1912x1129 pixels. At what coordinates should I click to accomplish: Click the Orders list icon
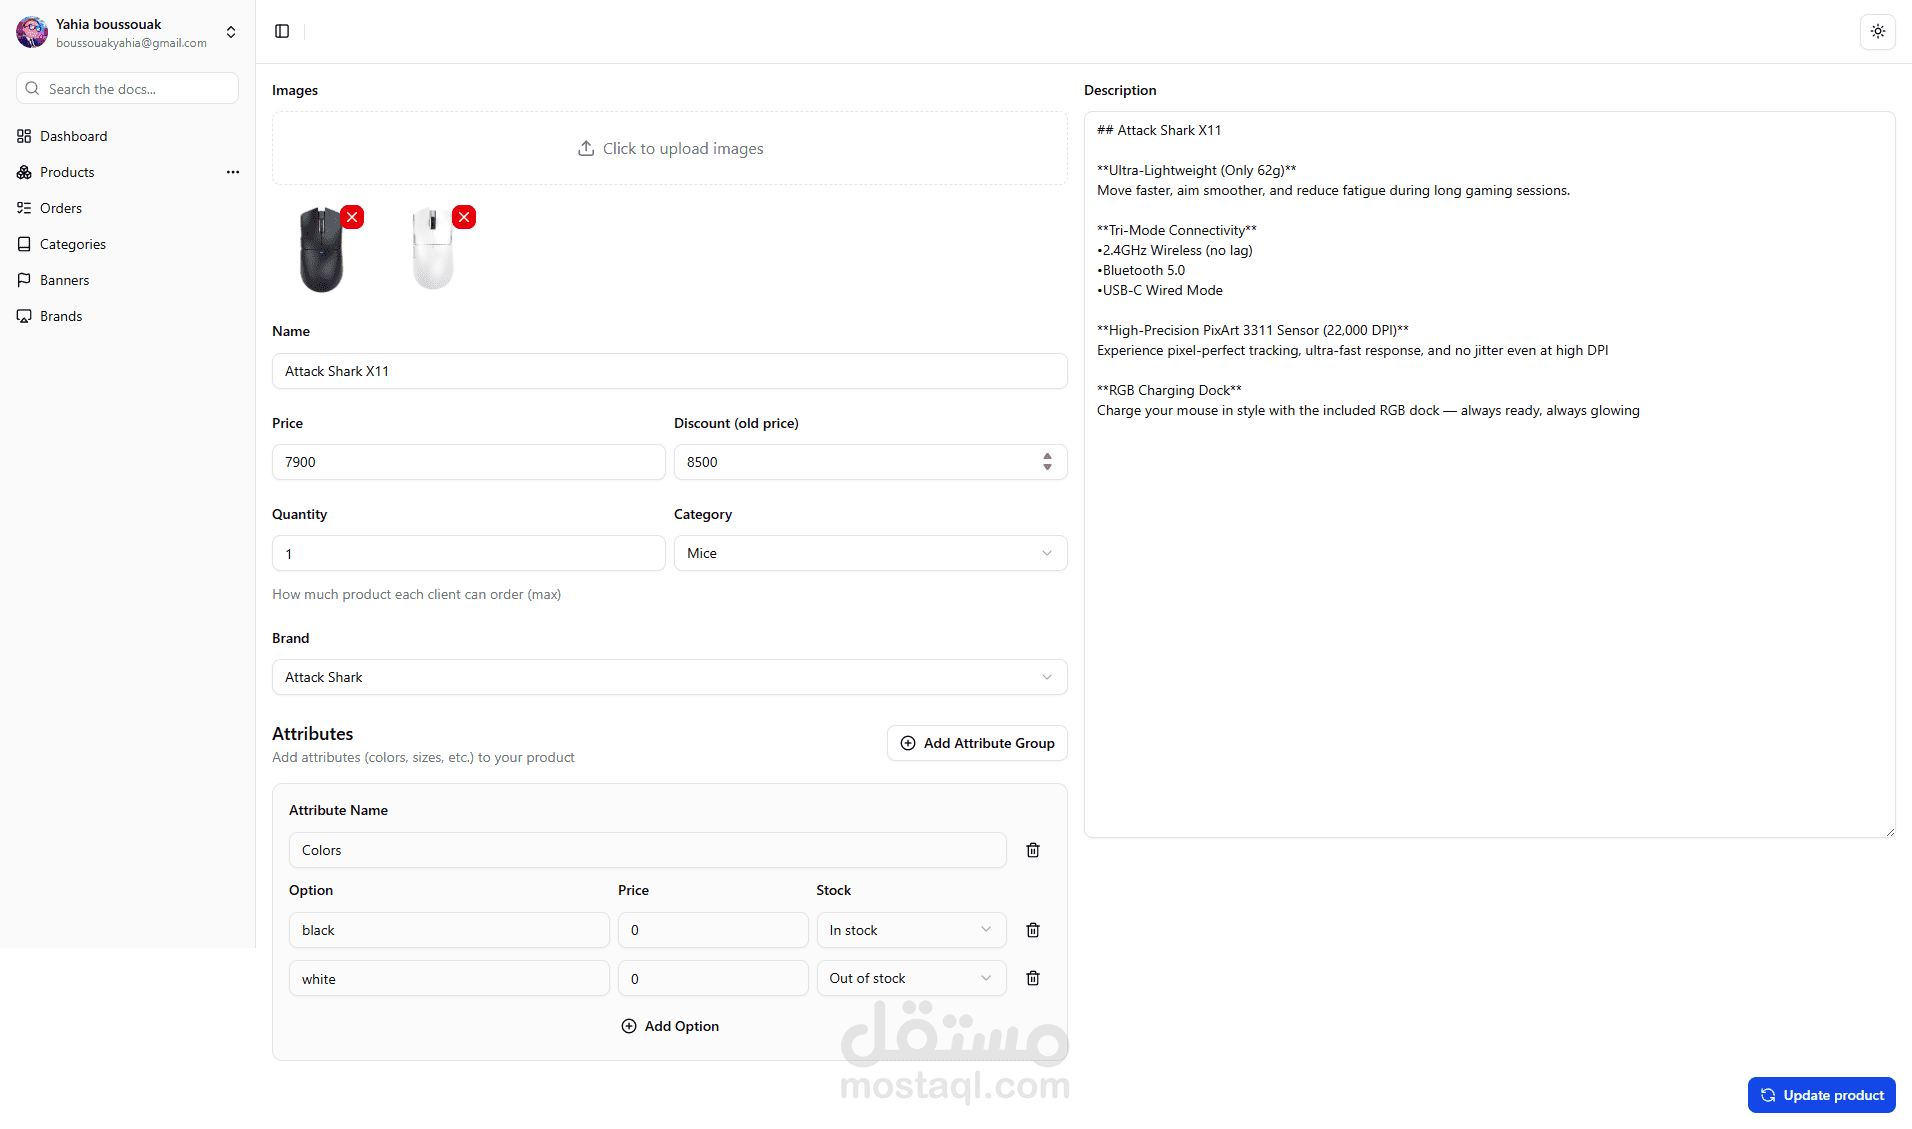click(24, 208)
